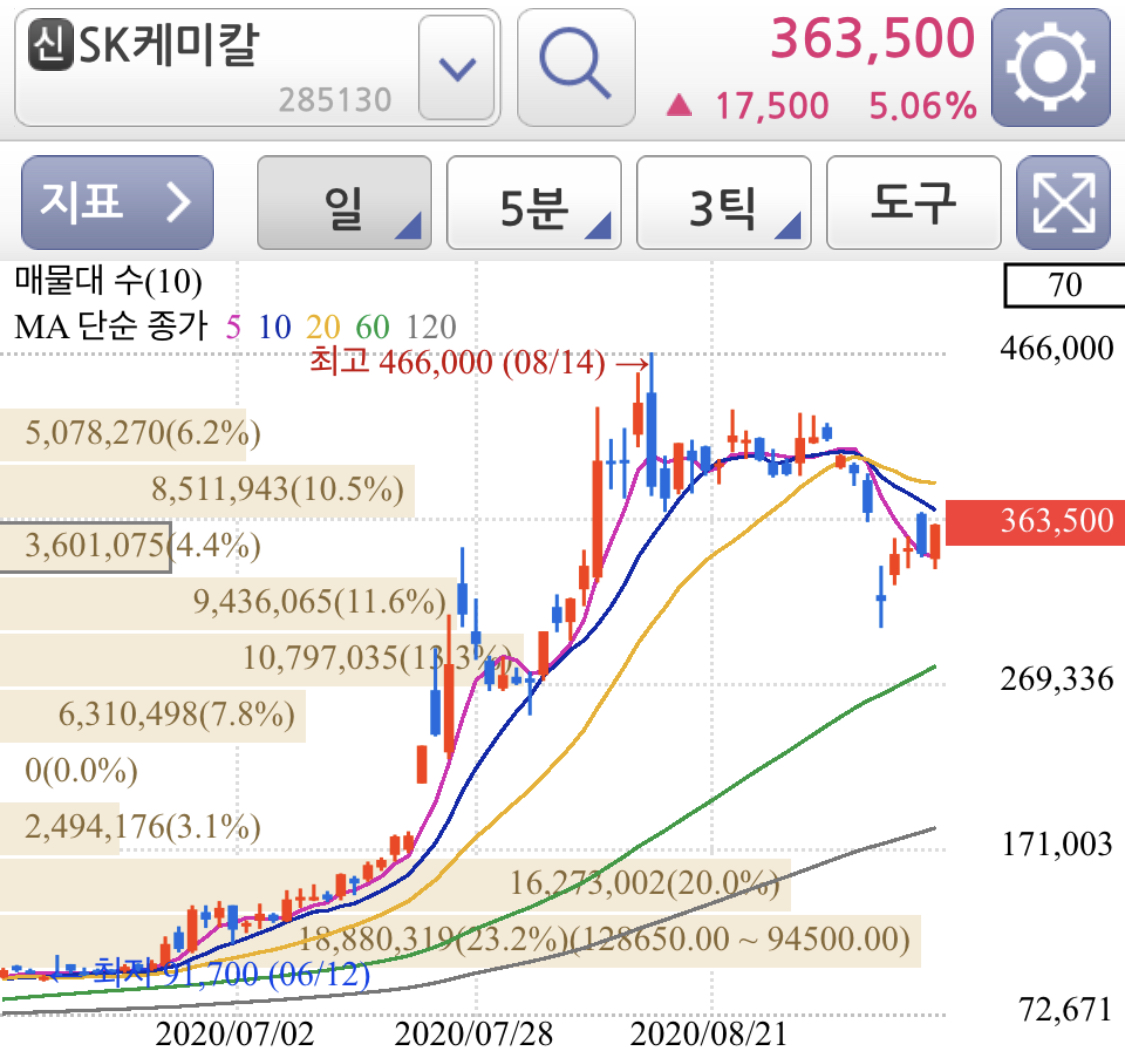Viewport: 1125px width, 1047px height.
Task: Click the 매물대 수(10) label
Action: 108,281
